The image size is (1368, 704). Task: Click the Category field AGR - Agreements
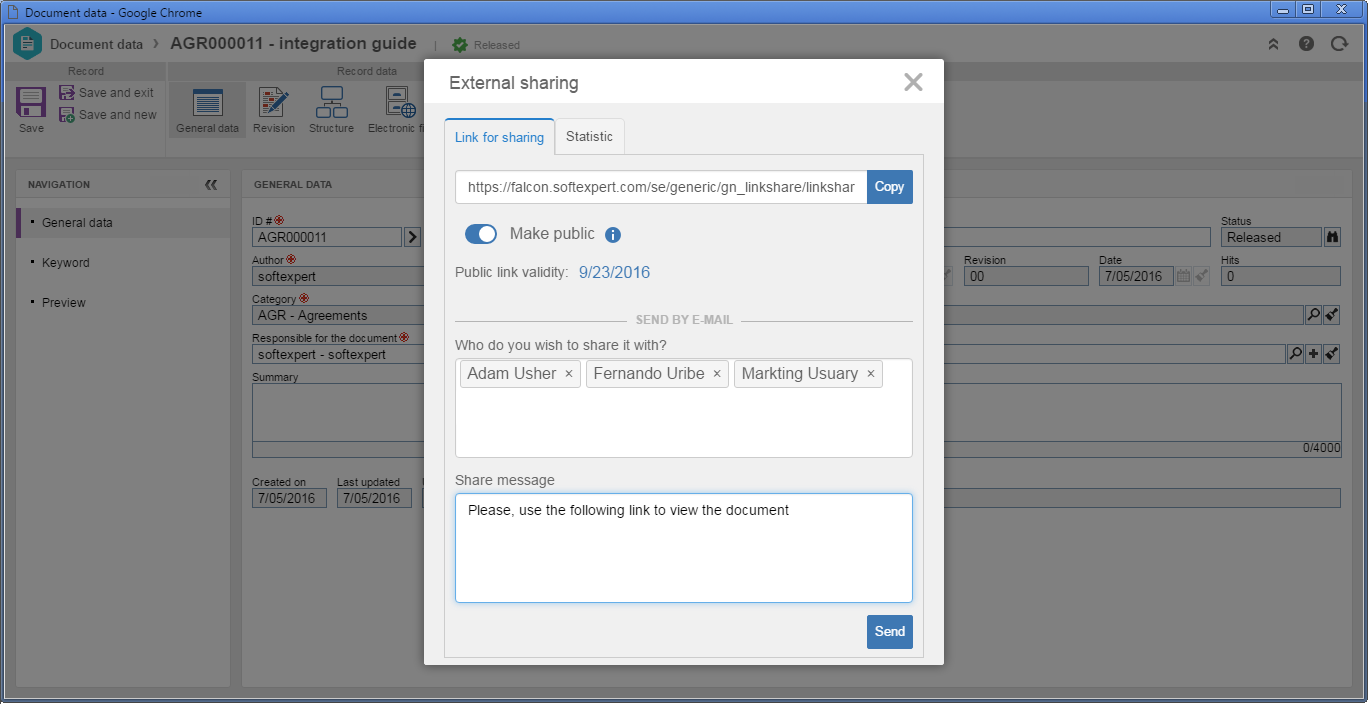pyautogui.click(x=338, y=316)
